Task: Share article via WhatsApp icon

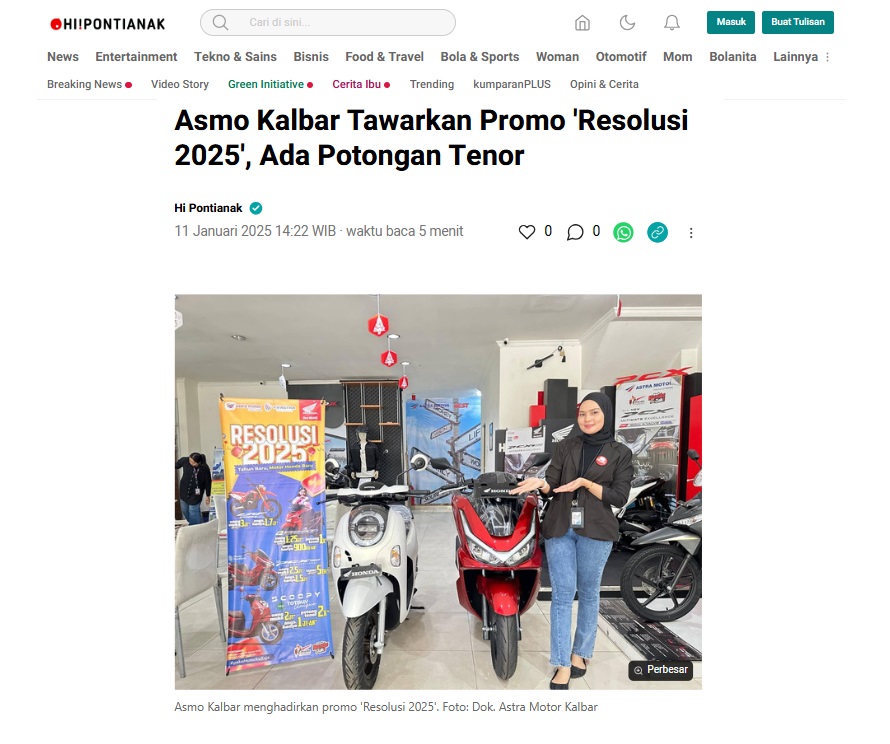Action: (x=623, y=232)
